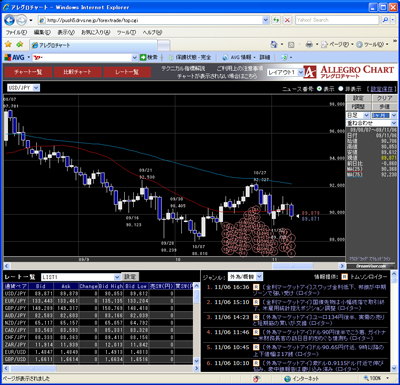Click the Refresh page icon
The width and height of the screenshot is (400, 385).
click(276, 20)
